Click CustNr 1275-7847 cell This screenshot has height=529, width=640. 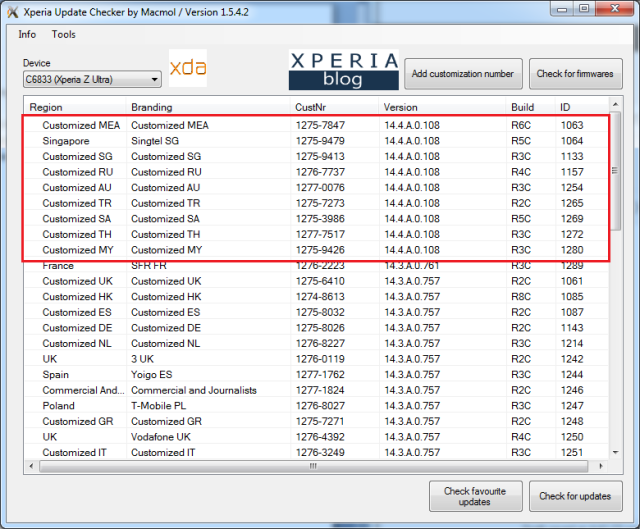(x=320, y=125)
